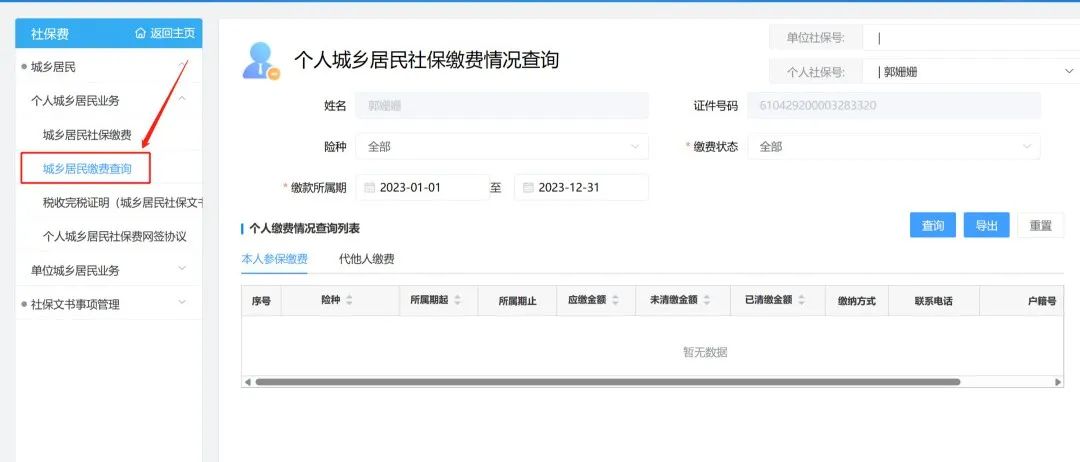Switch to the 代他人缴费 tab

pyautogui.click(x=366, y=259)
